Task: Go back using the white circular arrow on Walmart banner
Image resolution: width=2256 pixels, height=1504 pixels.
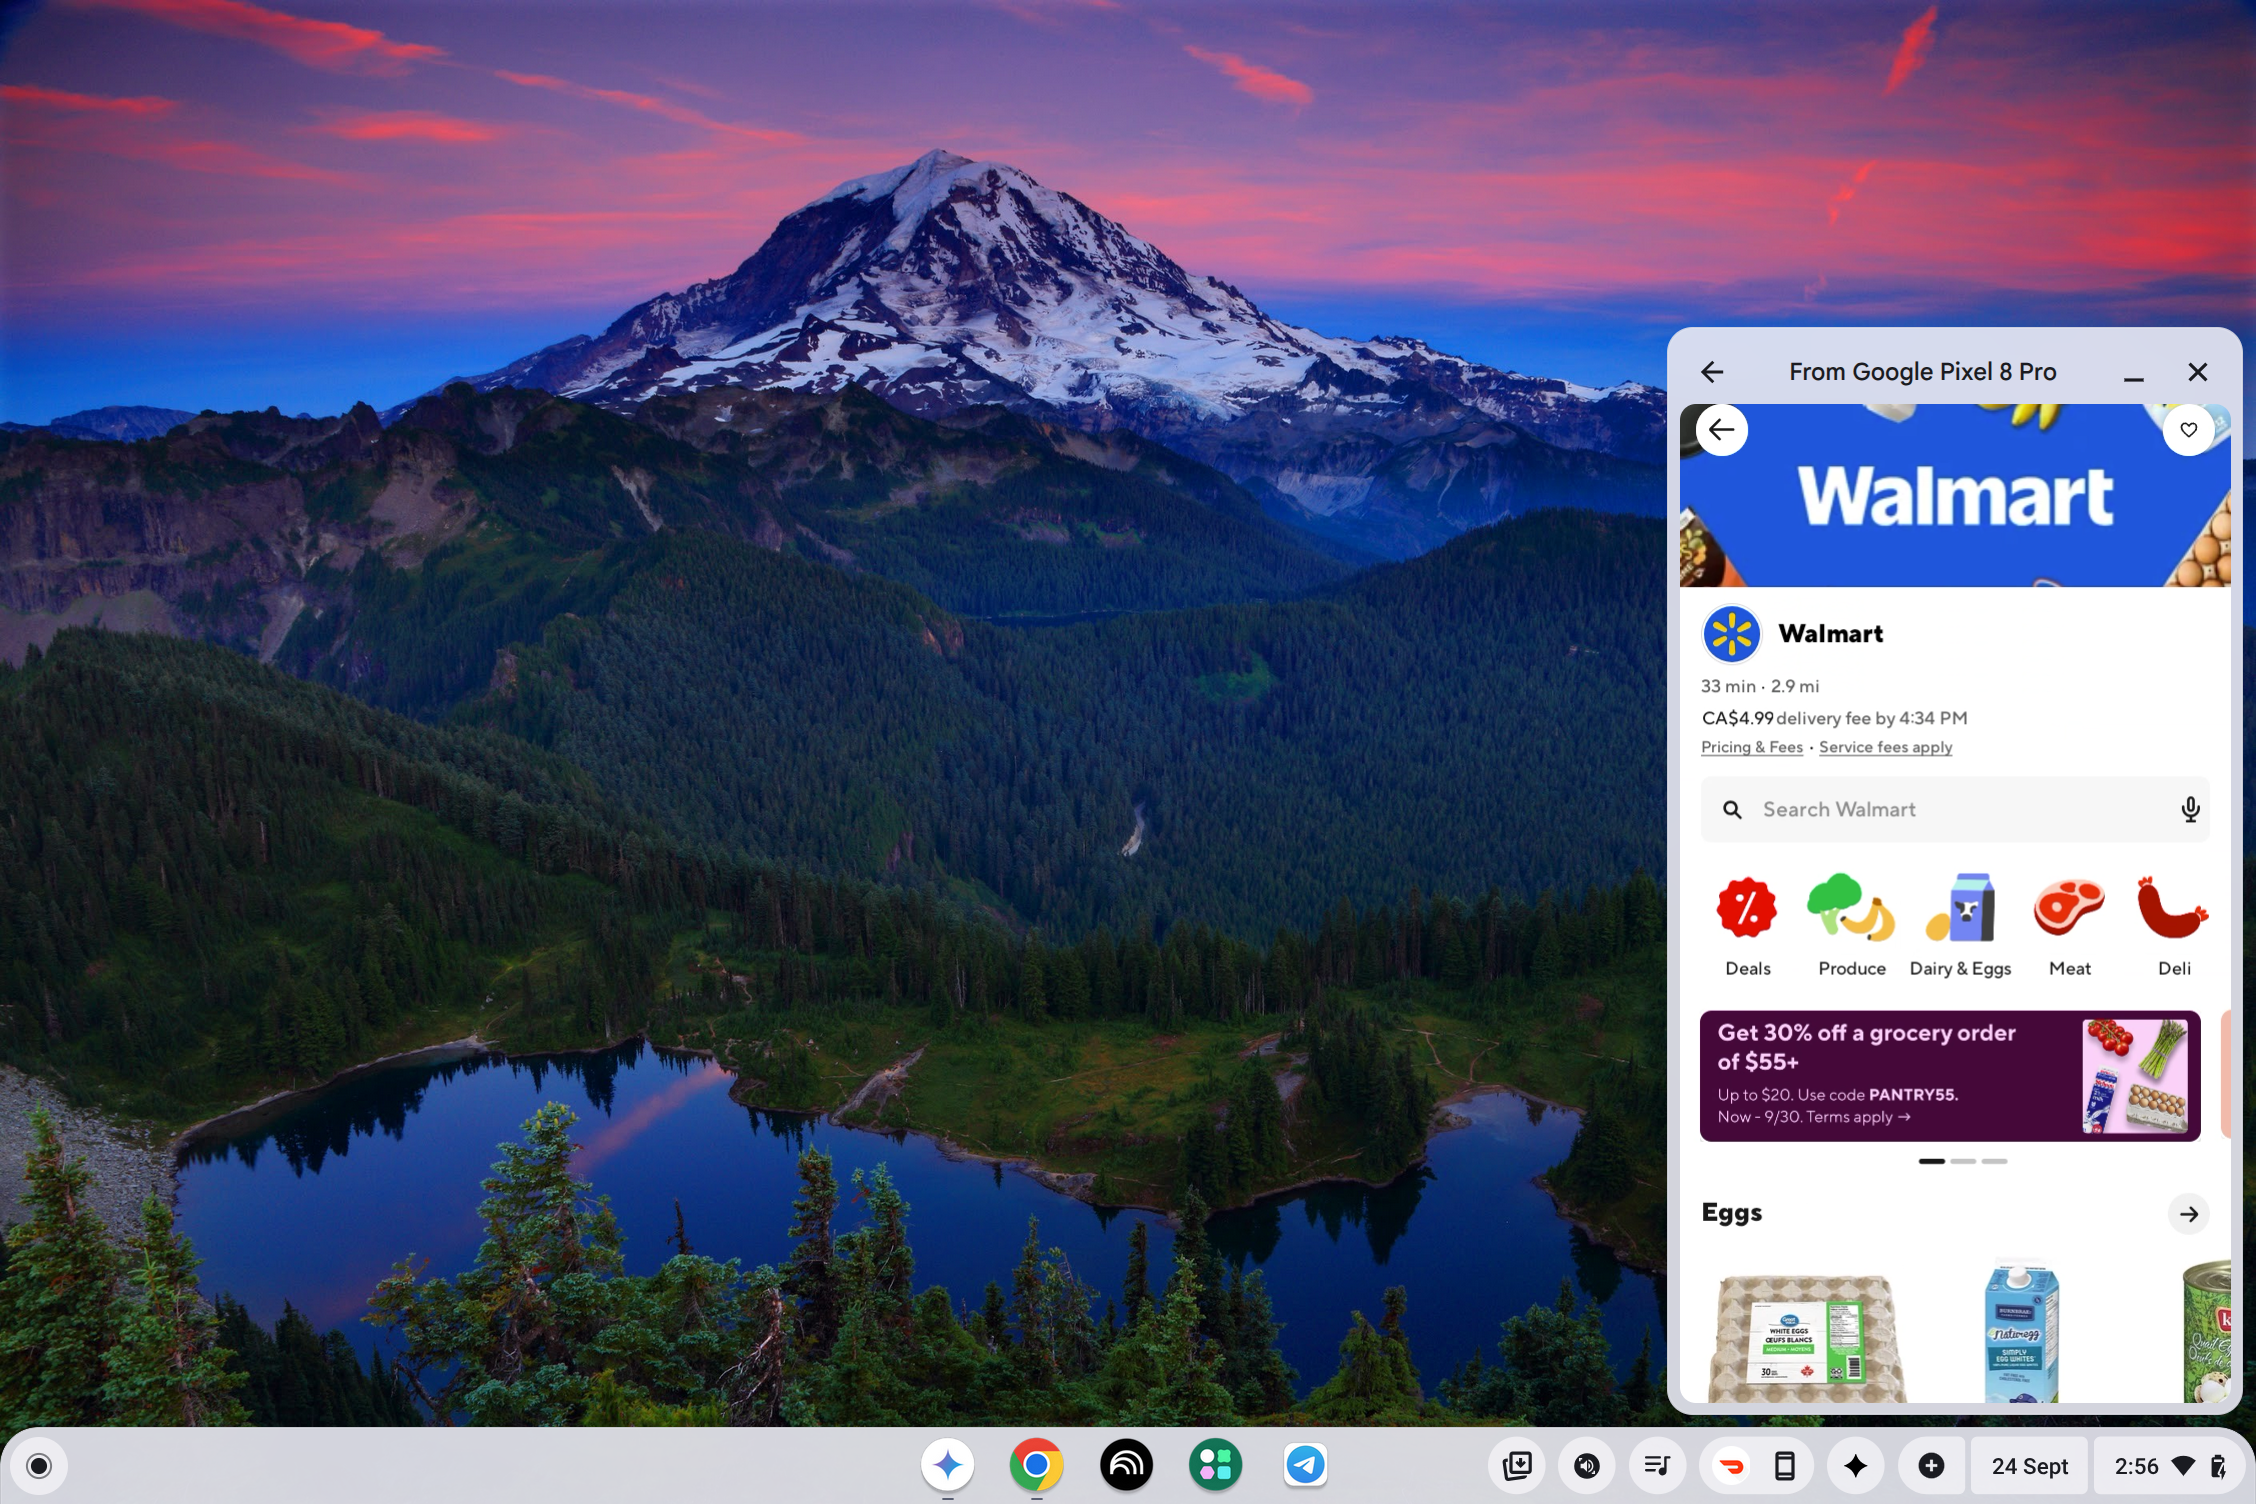Action: (1721, 430)
